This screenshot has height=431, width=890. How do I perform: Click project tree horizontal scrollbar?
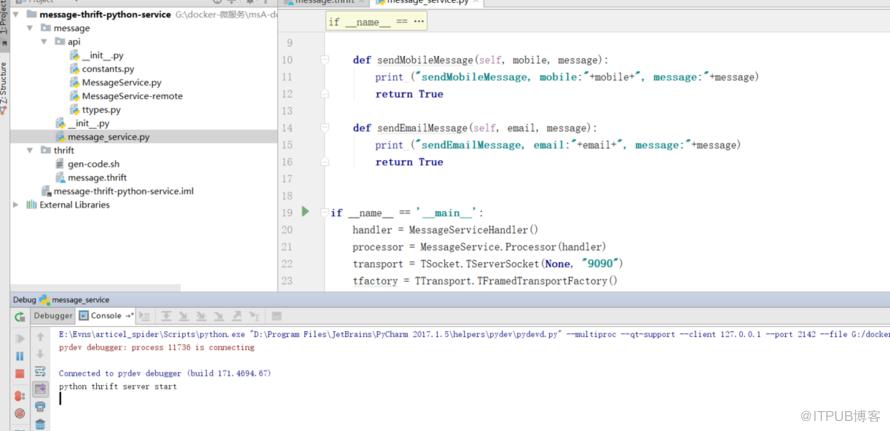(x=95, y=288)
